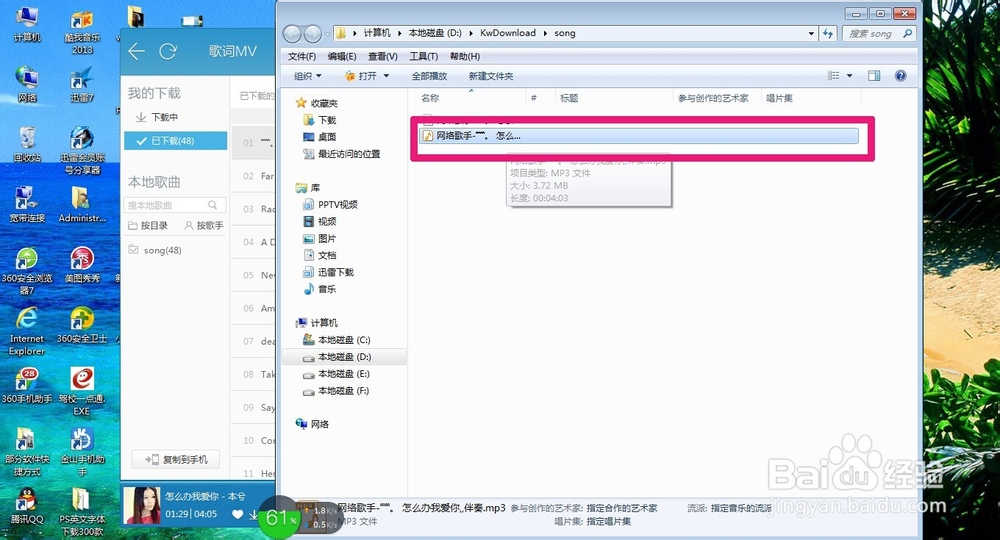Open the 编辑(E) menu
Viewport: 1000px width, 540px height.
click(342, 56)
